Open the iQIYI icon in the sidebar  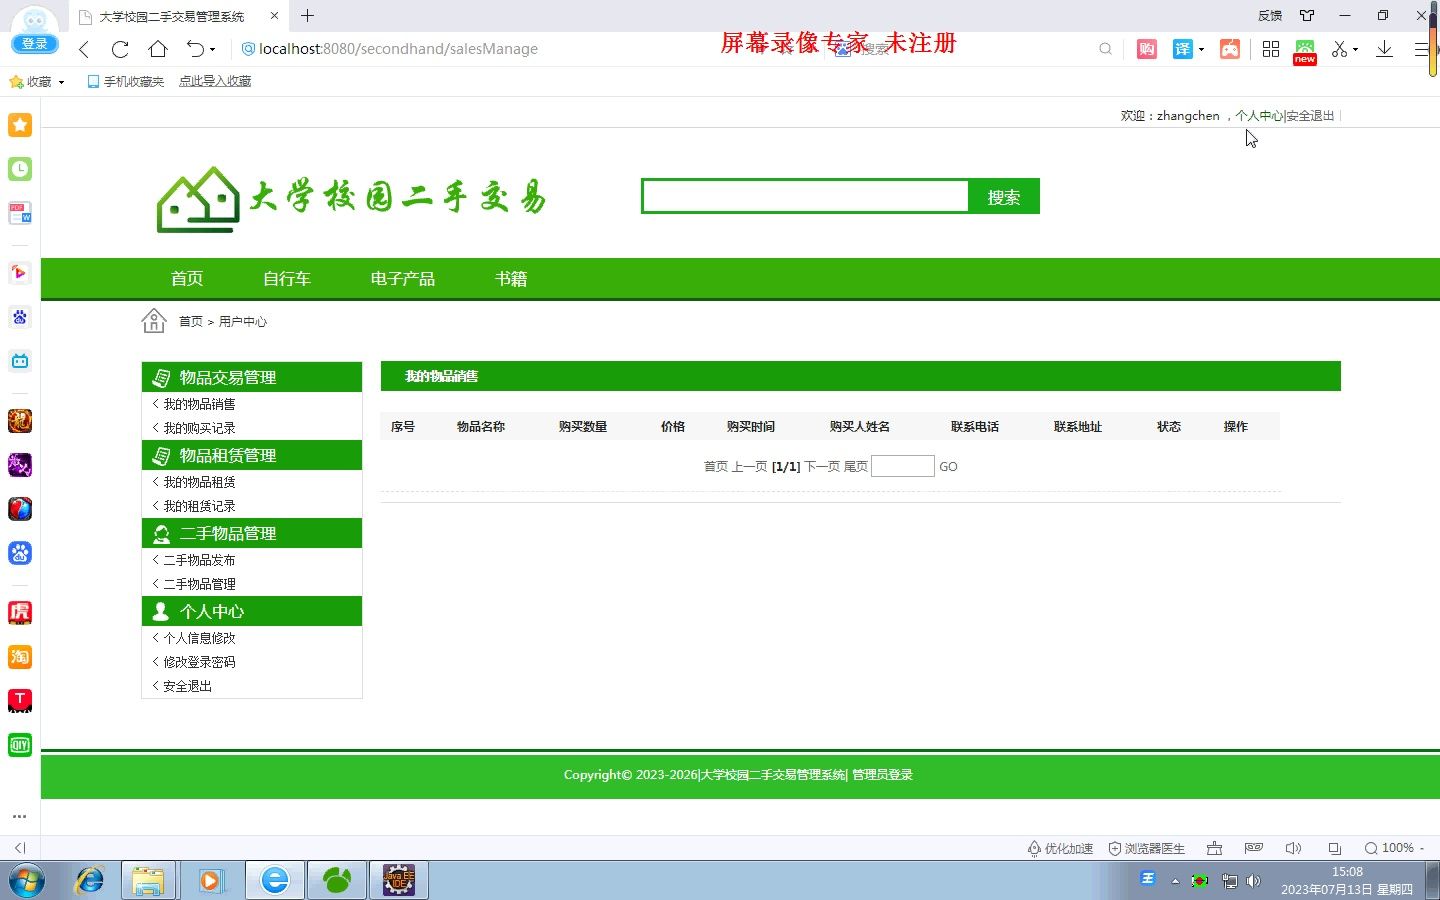[x=19, y=745]
